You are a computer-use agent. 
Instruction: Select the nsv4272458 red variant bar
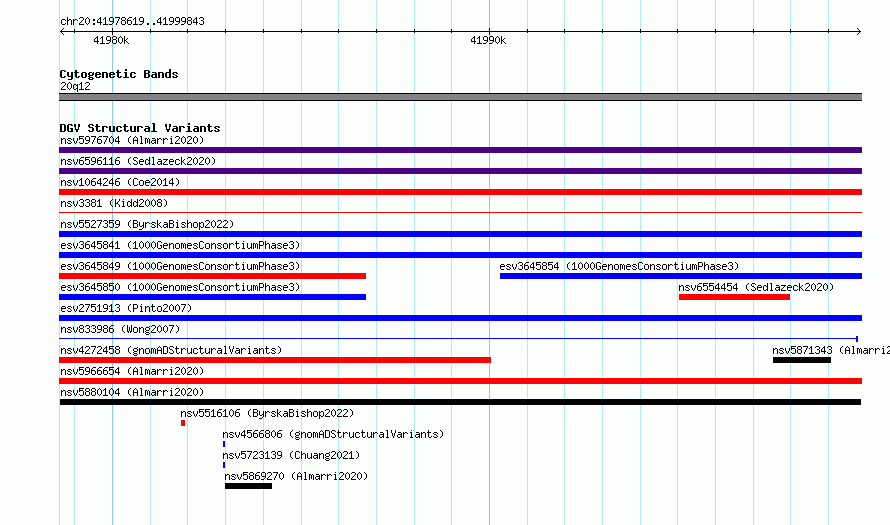point(275,360)
